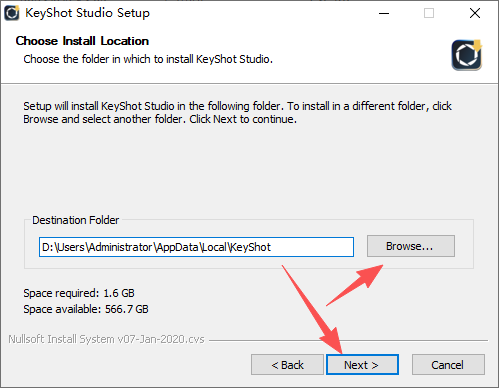Continue with the Next > button

362,365
